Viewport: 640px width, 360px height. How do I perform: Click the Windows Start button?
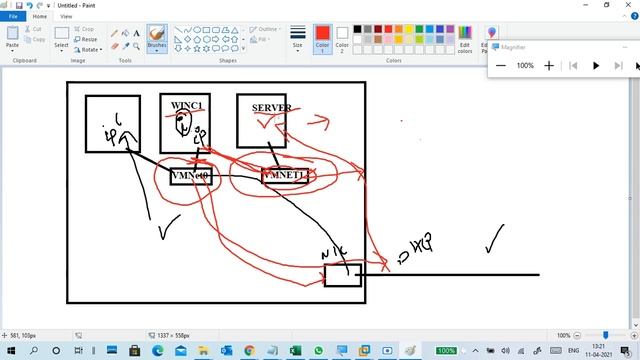pos(11,351)
